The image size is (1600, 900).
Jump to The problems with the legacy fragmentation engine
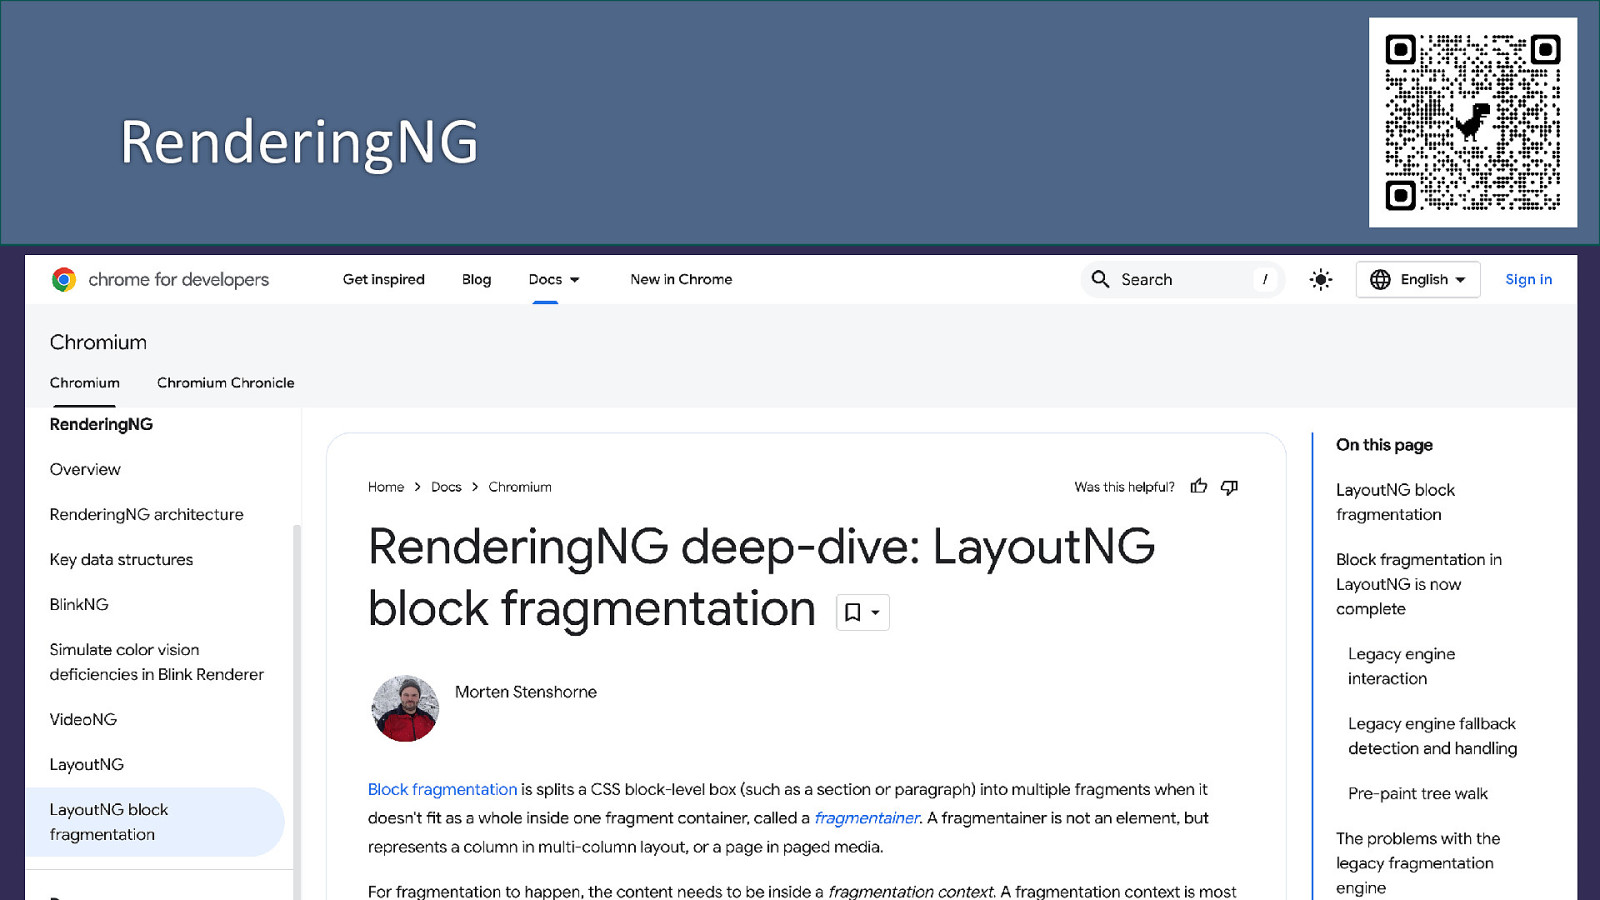pos(1418,863)
